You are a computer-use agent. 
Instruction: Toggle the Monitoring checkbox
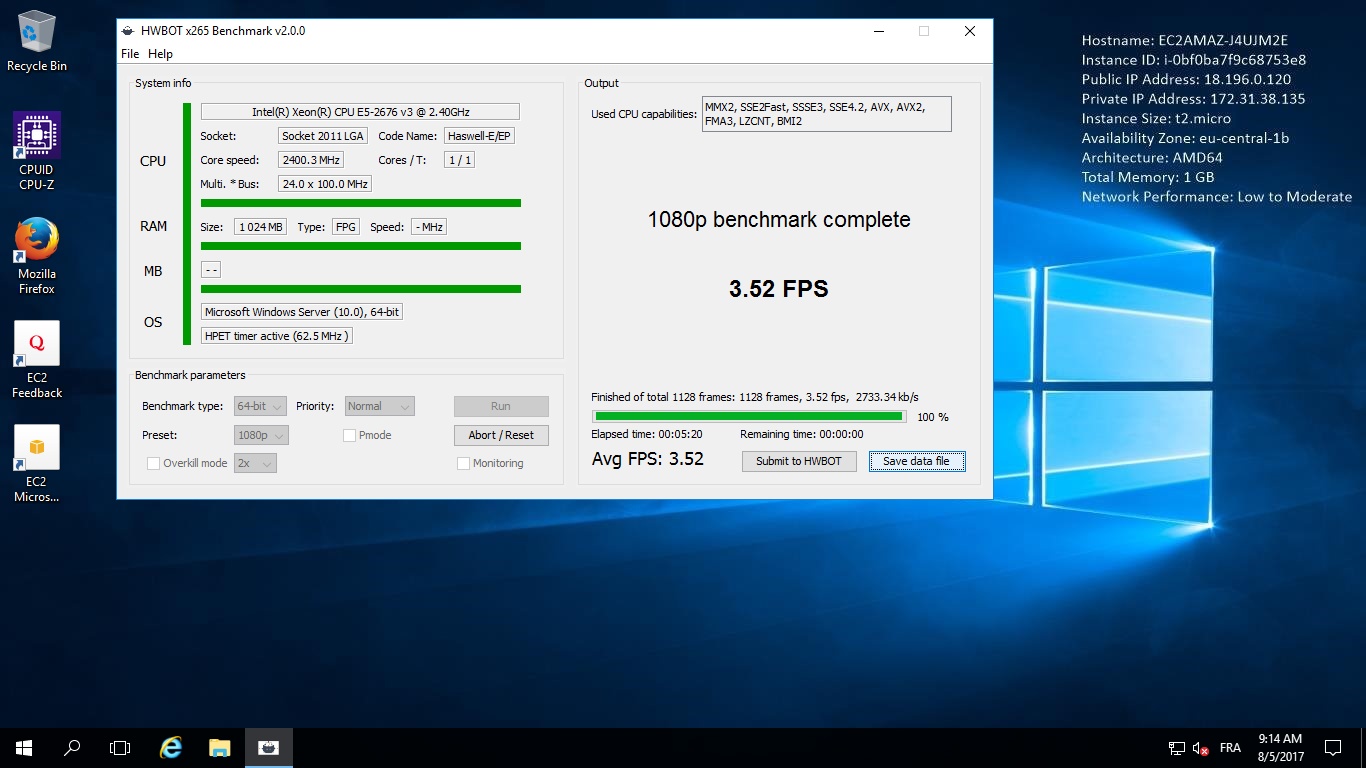click(463, 463)
